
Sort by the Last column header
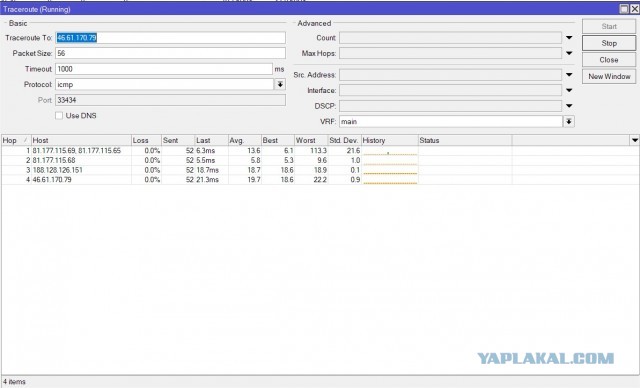point(211,140)
